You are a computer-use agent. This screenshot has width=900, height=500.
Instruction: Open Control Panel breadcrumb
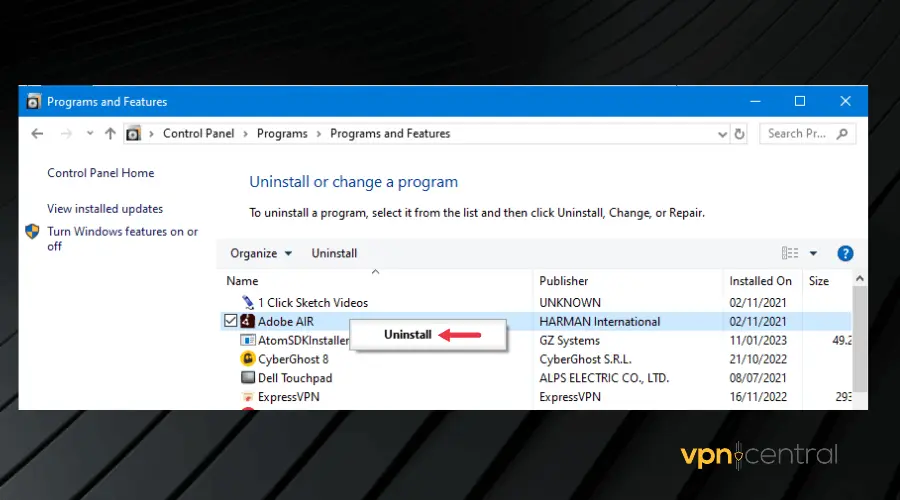point(199,134)
